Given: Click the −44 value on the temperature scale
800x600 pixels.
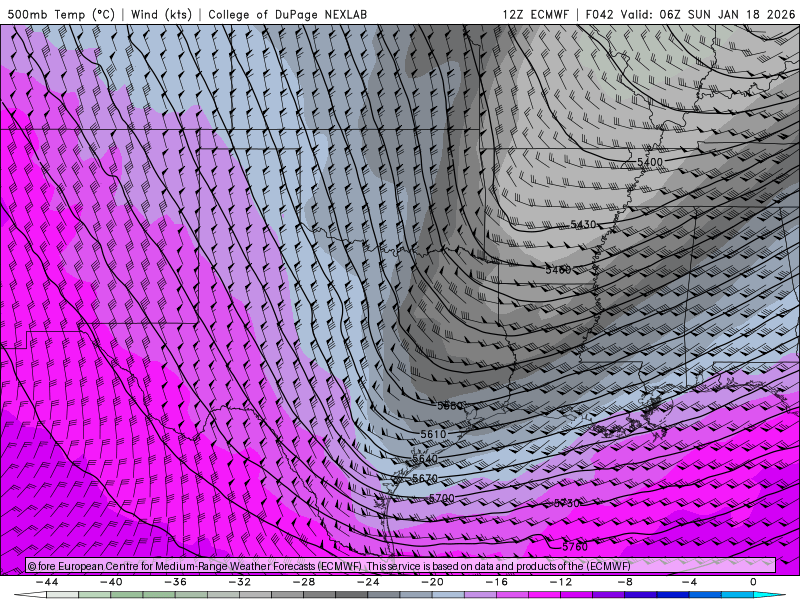Looking at the screenshot, I should [47, 582].
